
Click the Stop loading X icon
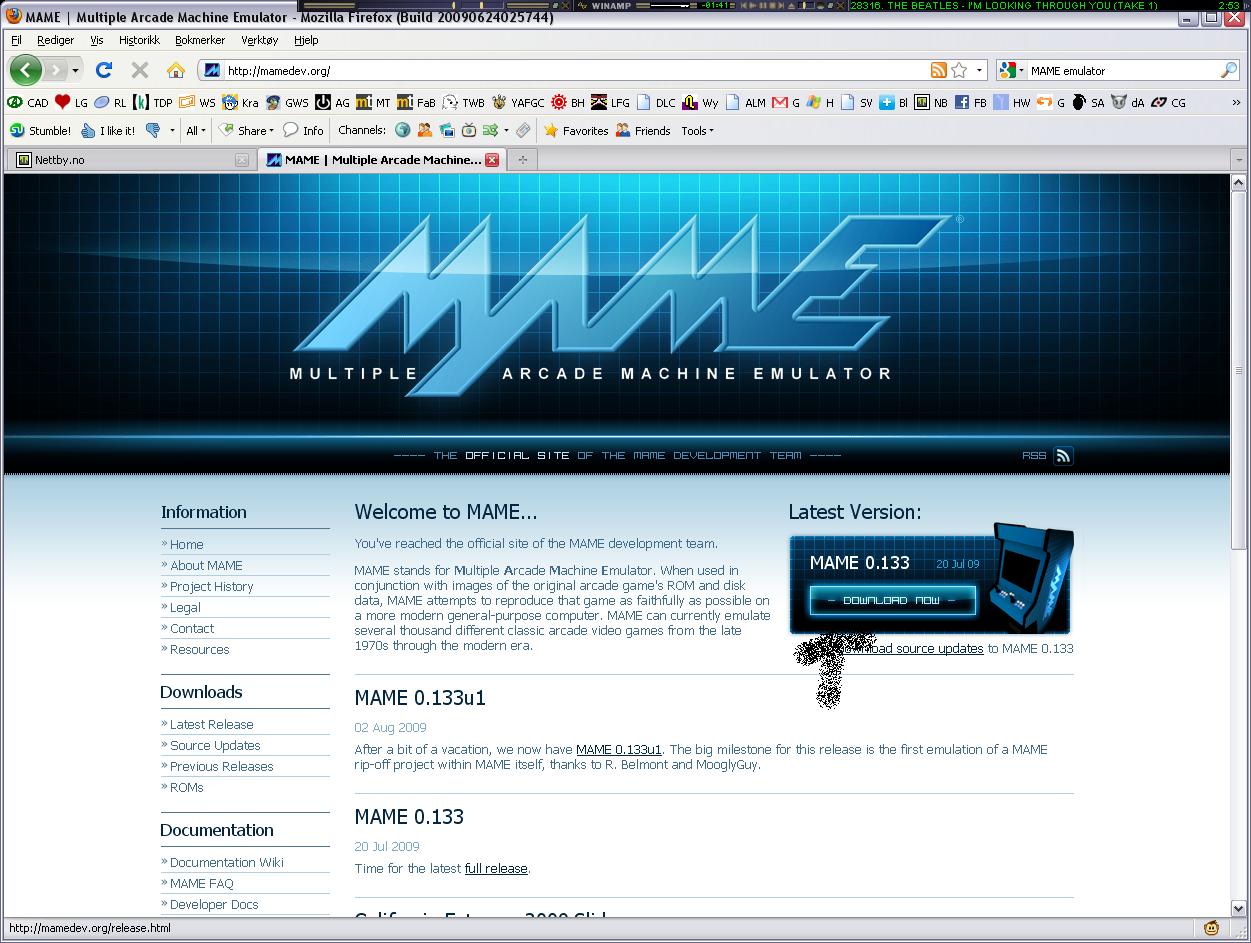tap(140, 70)
